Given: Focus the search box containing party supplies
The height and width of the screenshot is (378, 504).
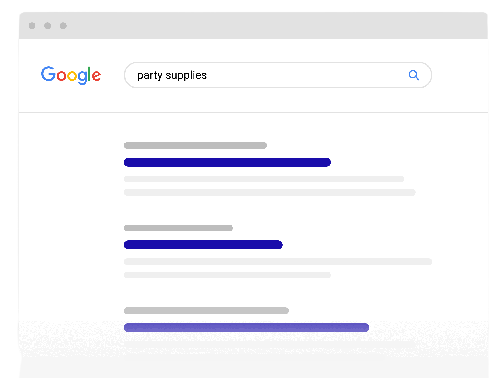Looking at the screenshot, I should click(278, 75).
